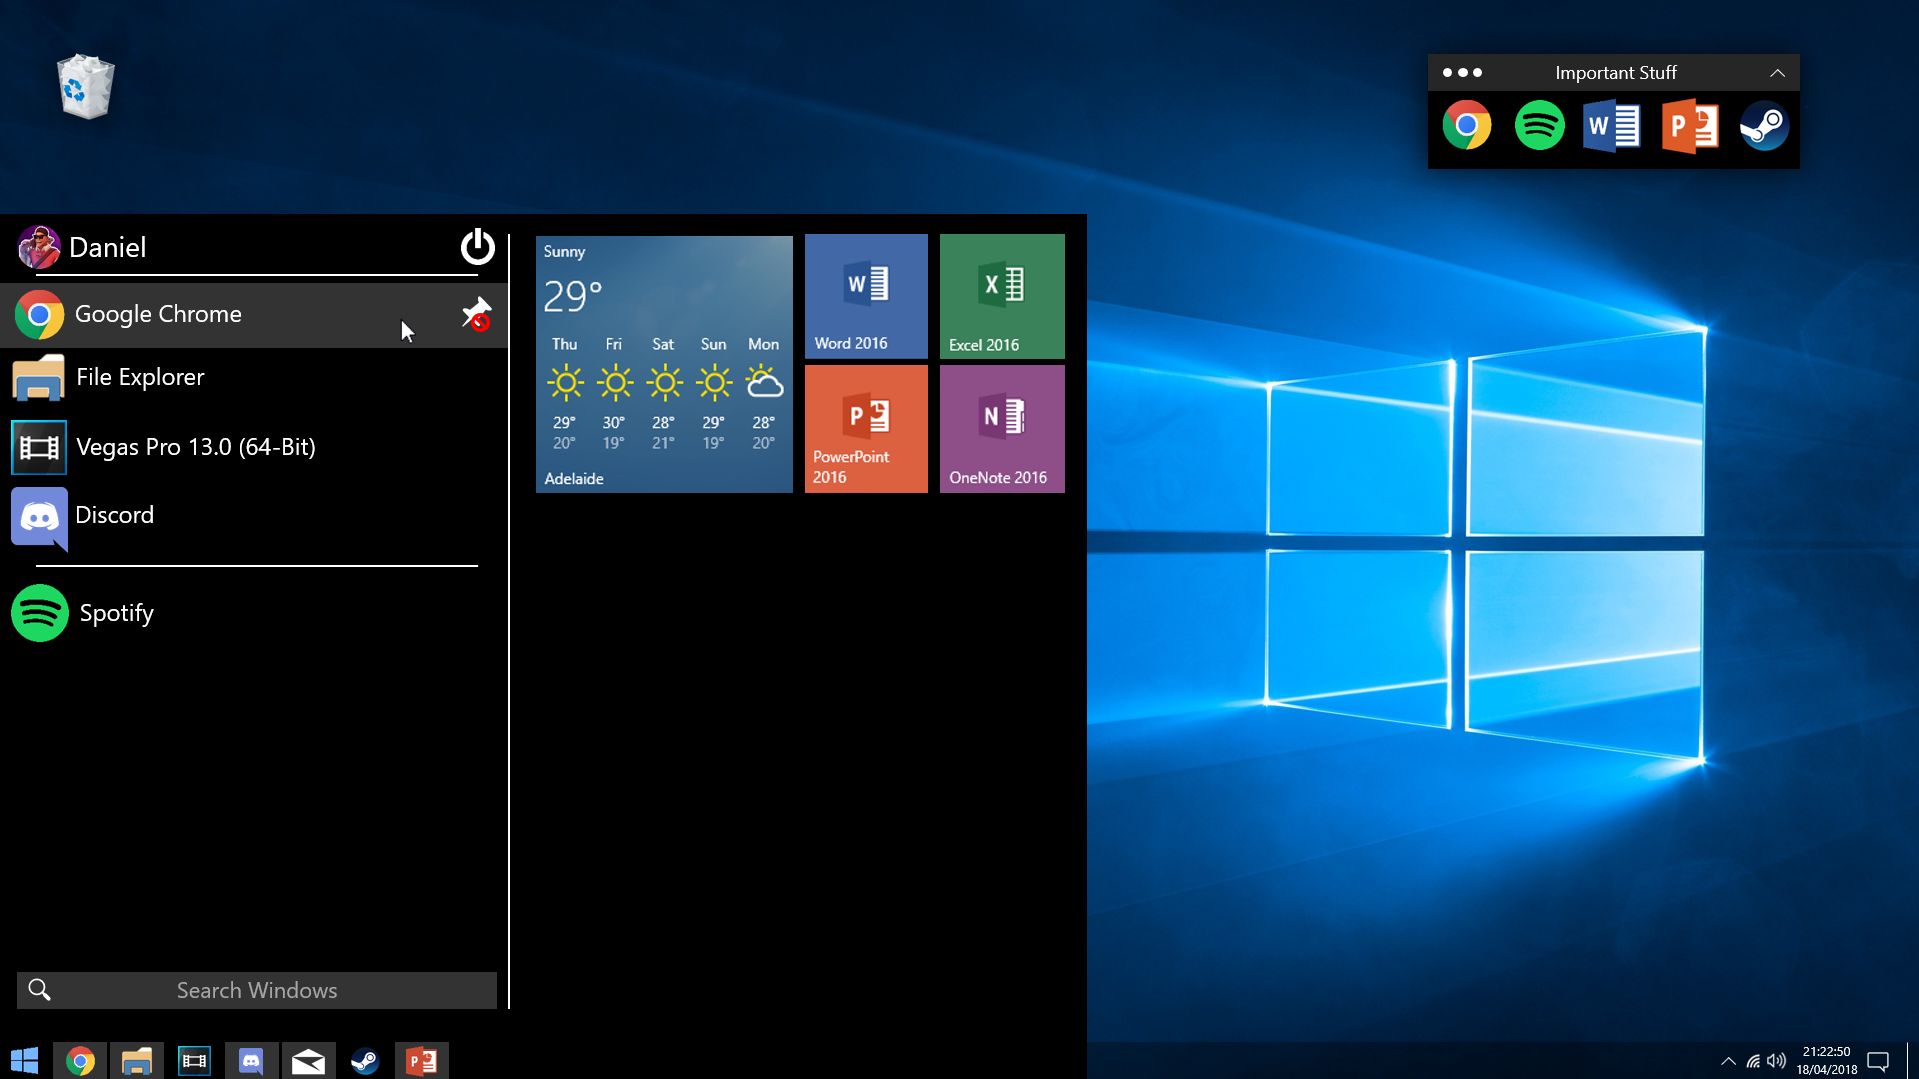The height and width of the screenshot is (1079, 1919).
Task: Click the volume icon in system tray
Action: [1776, 1061]
